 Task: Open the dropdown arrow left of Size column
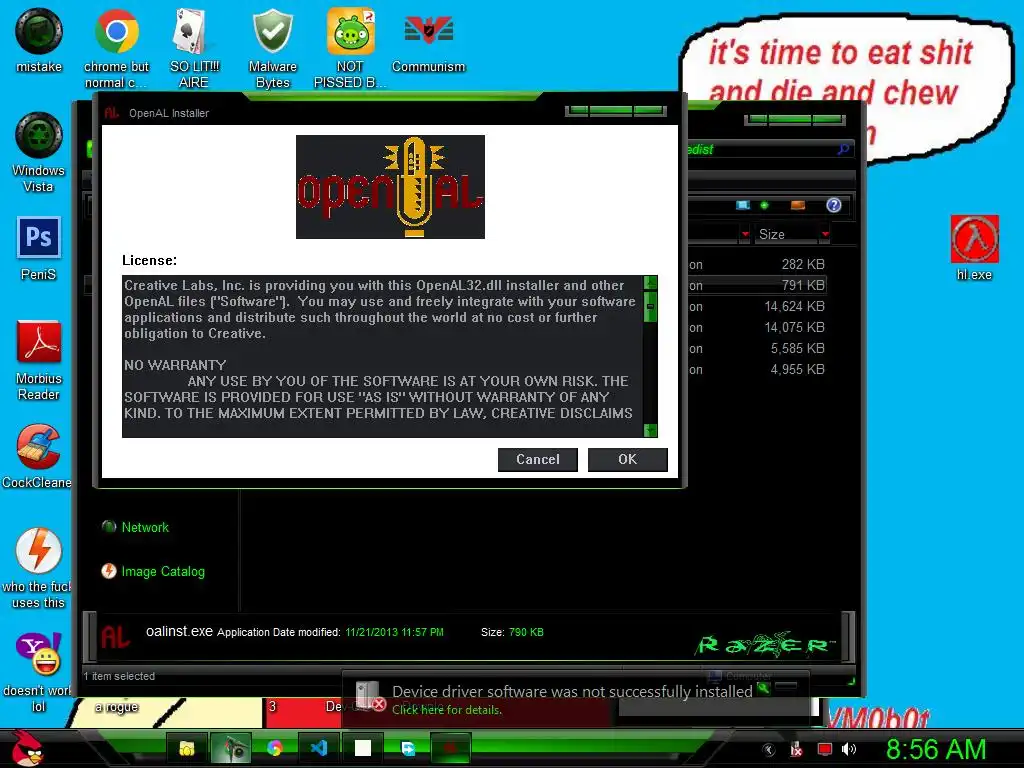click(745, 234)
